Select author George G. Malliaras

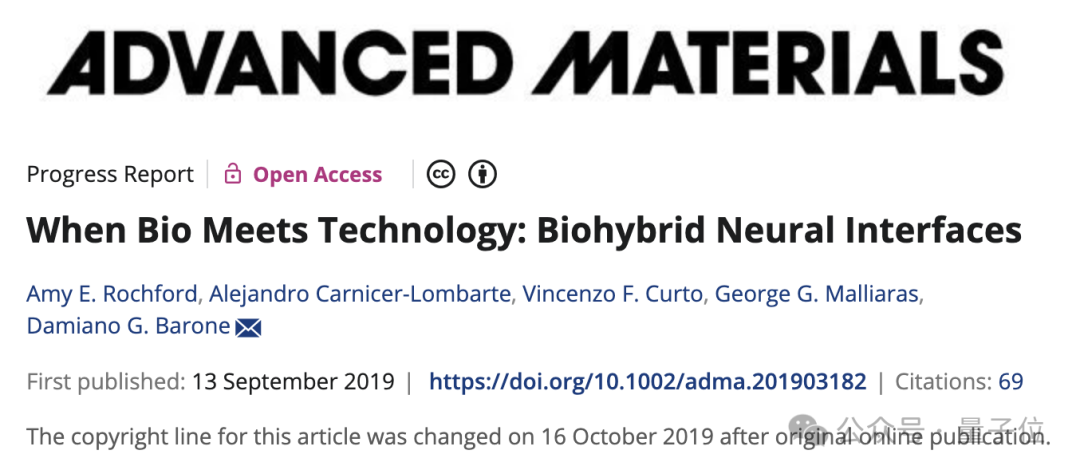[x=817, y=294]
